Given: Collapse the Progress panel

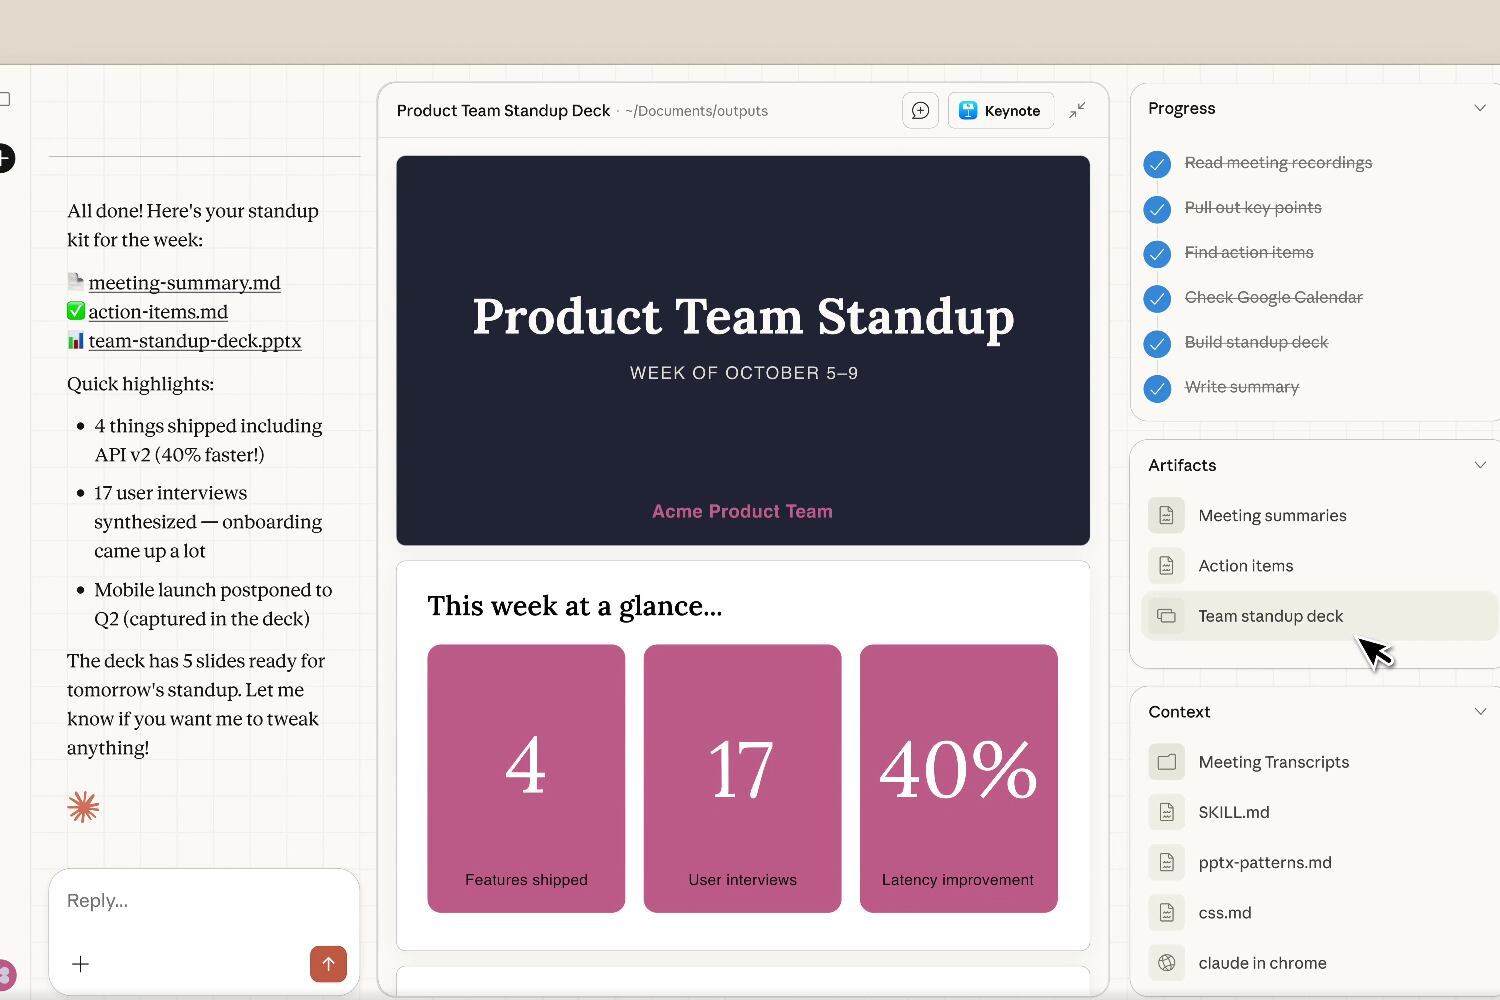Looking at the screenshot, I should 1480,108.
